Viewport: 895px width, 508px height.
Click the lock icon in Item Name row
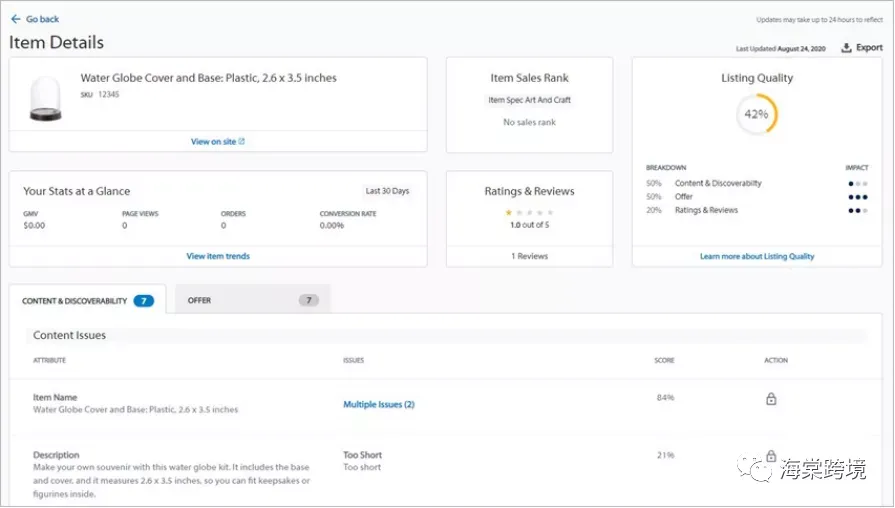pyautogui.click(x=771, y=398)
